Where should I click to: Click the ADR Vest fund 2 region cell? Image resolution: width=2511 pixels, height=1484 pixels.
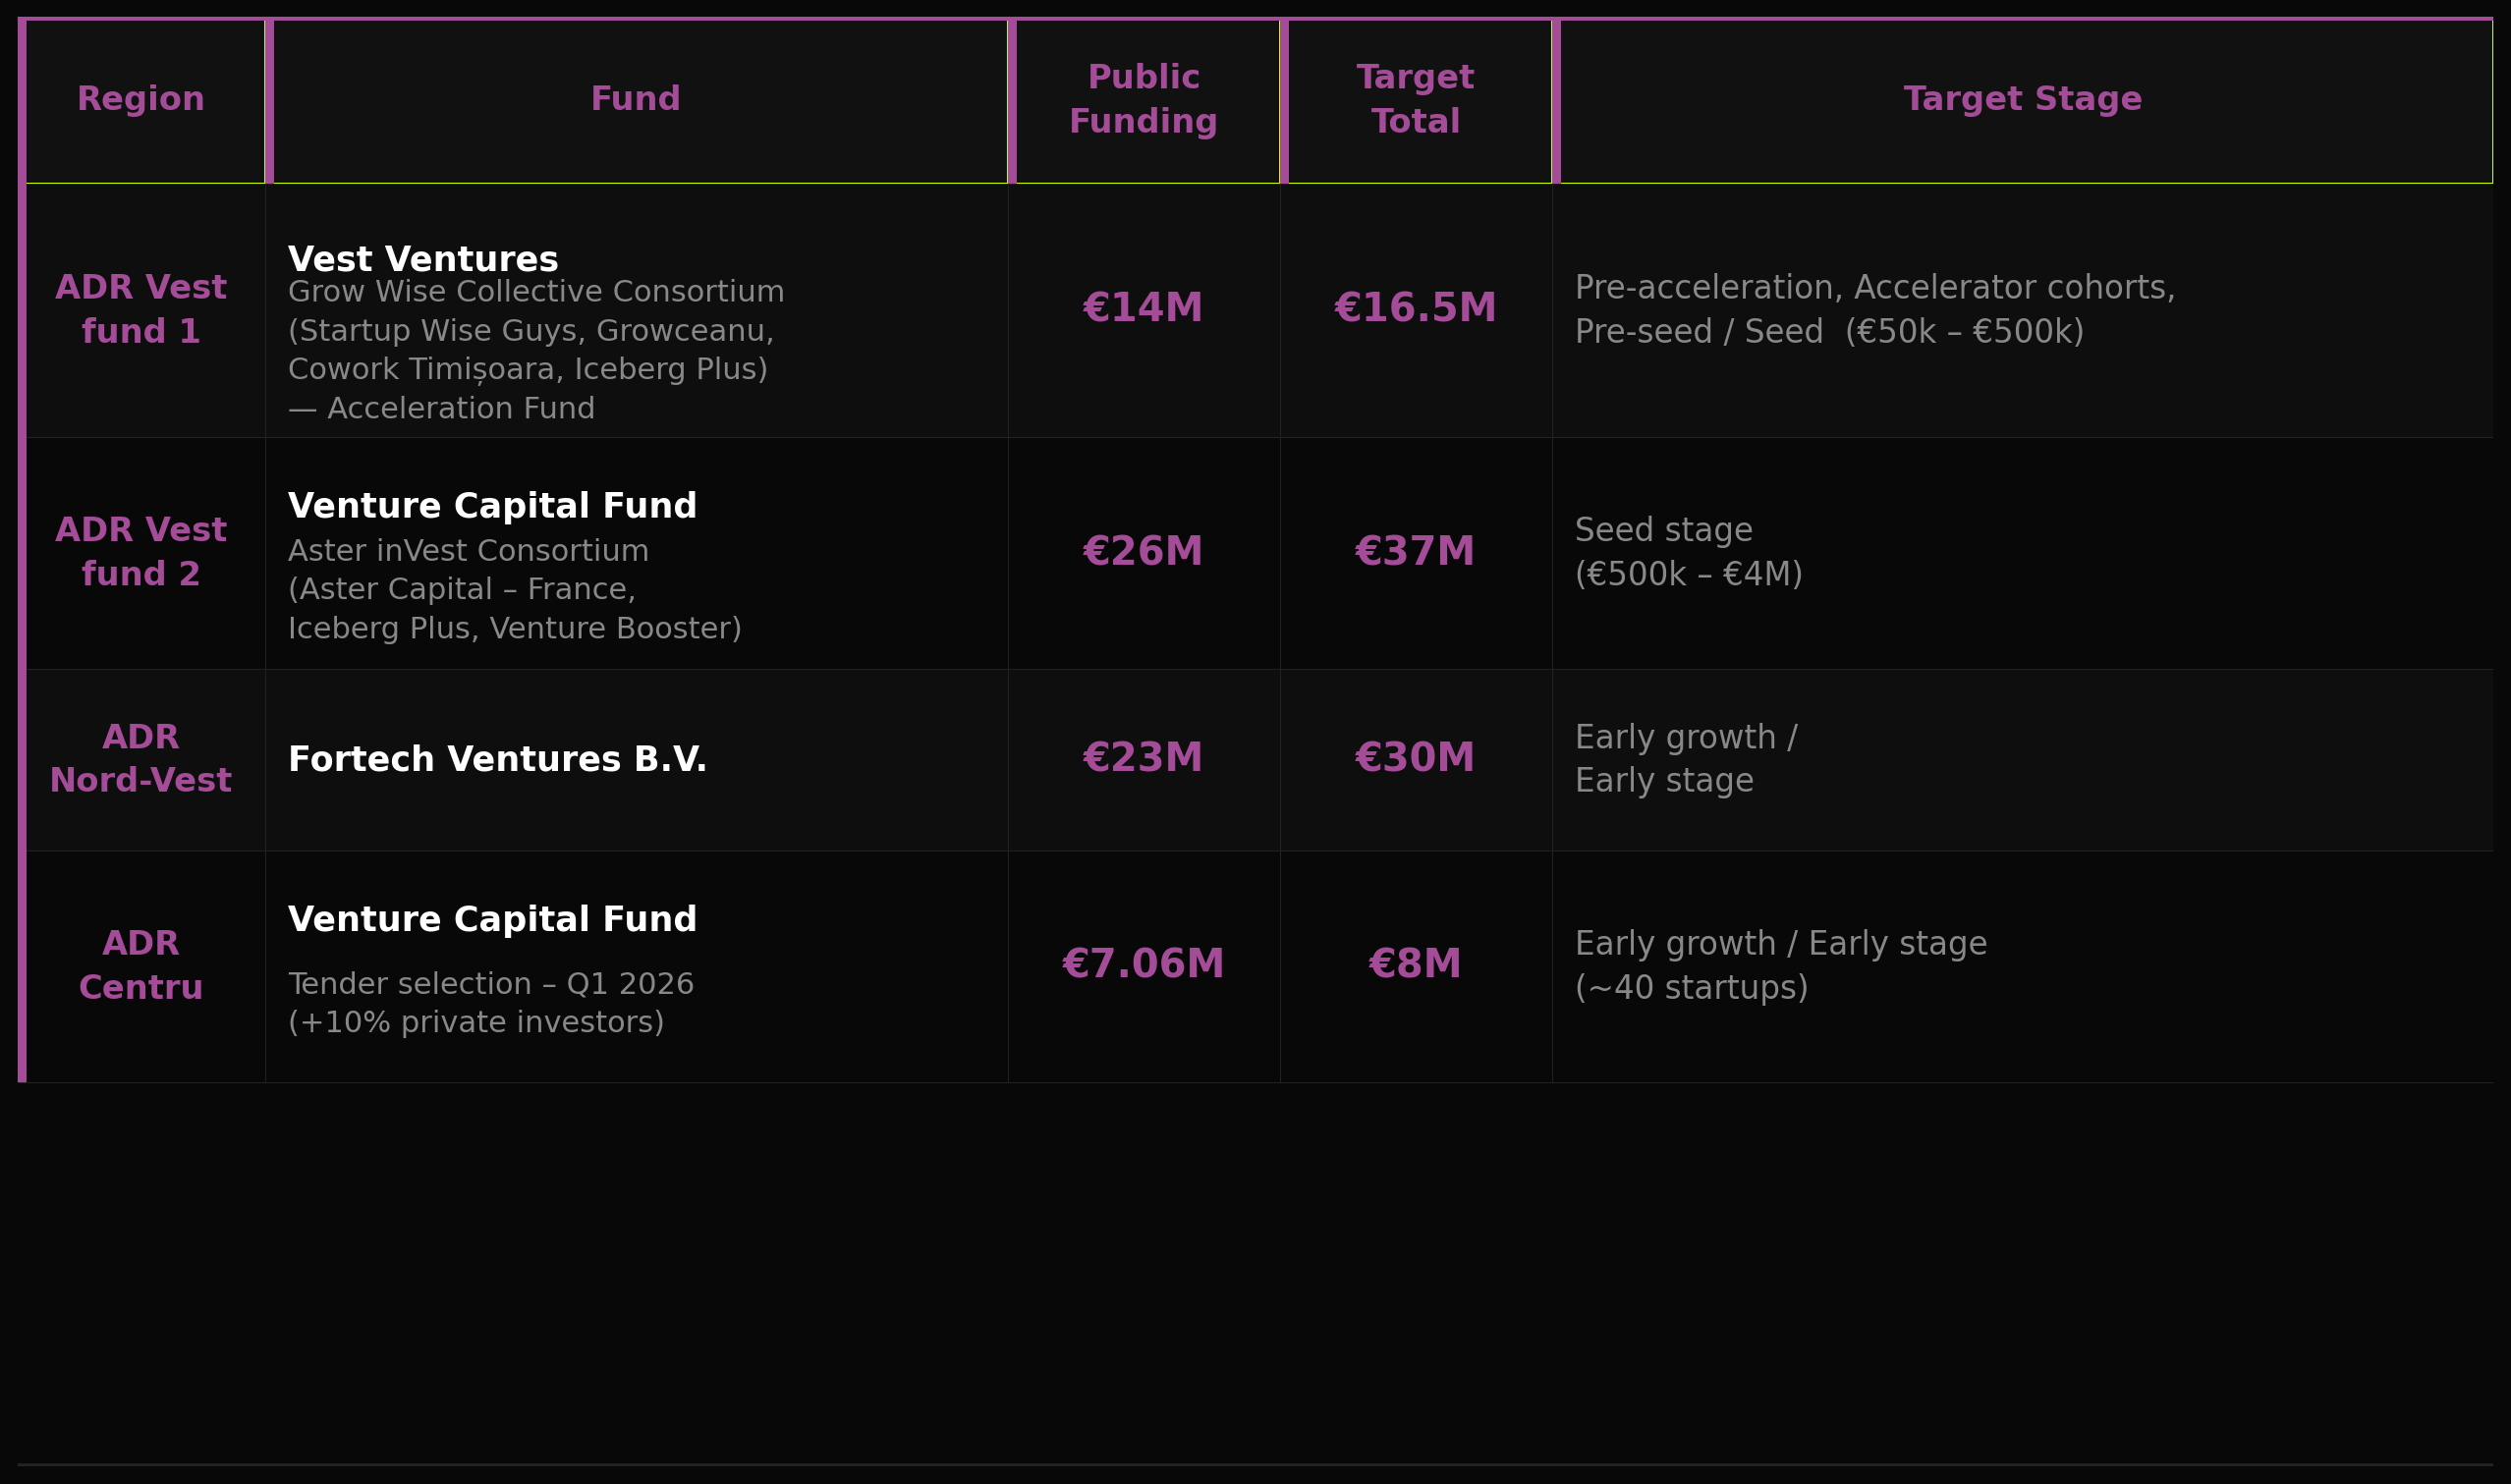[x=141, y=553]
